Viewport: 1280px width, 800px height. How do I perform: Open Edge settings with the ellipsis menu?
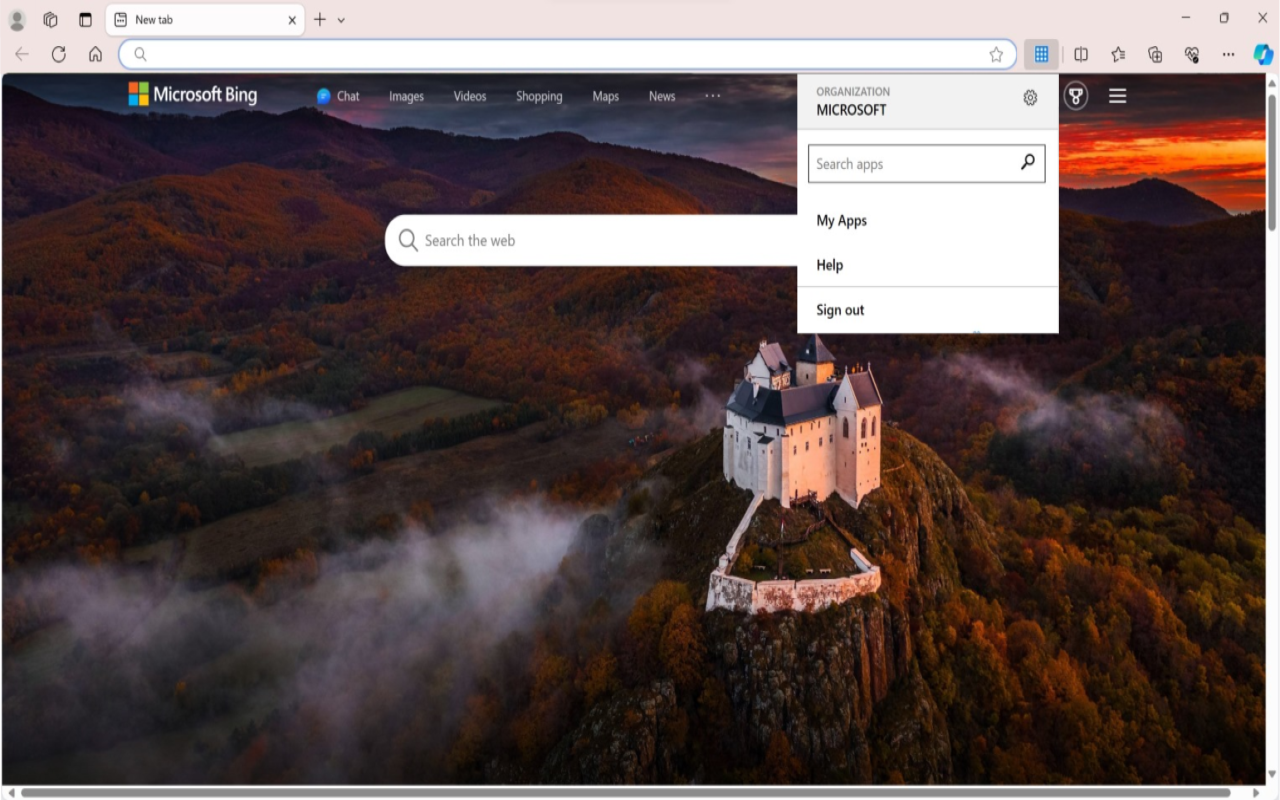point(1228,54)
